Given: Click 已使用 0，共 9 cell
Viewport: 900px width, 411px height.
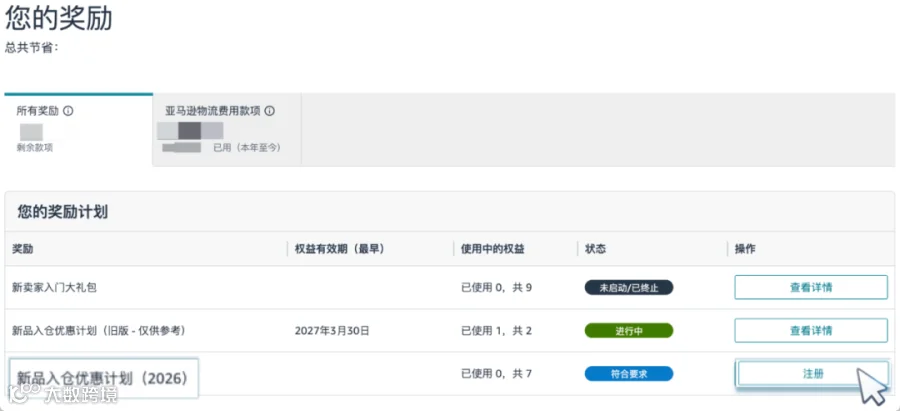Looking at the screenshot, I should [496, 288].
